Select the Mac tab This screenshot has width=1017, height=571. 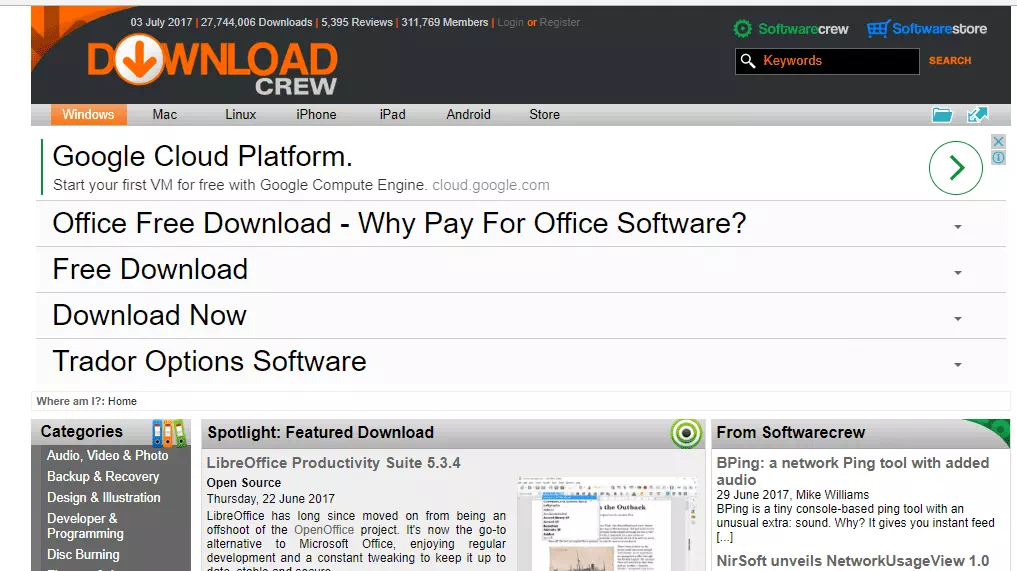[165, 114]
